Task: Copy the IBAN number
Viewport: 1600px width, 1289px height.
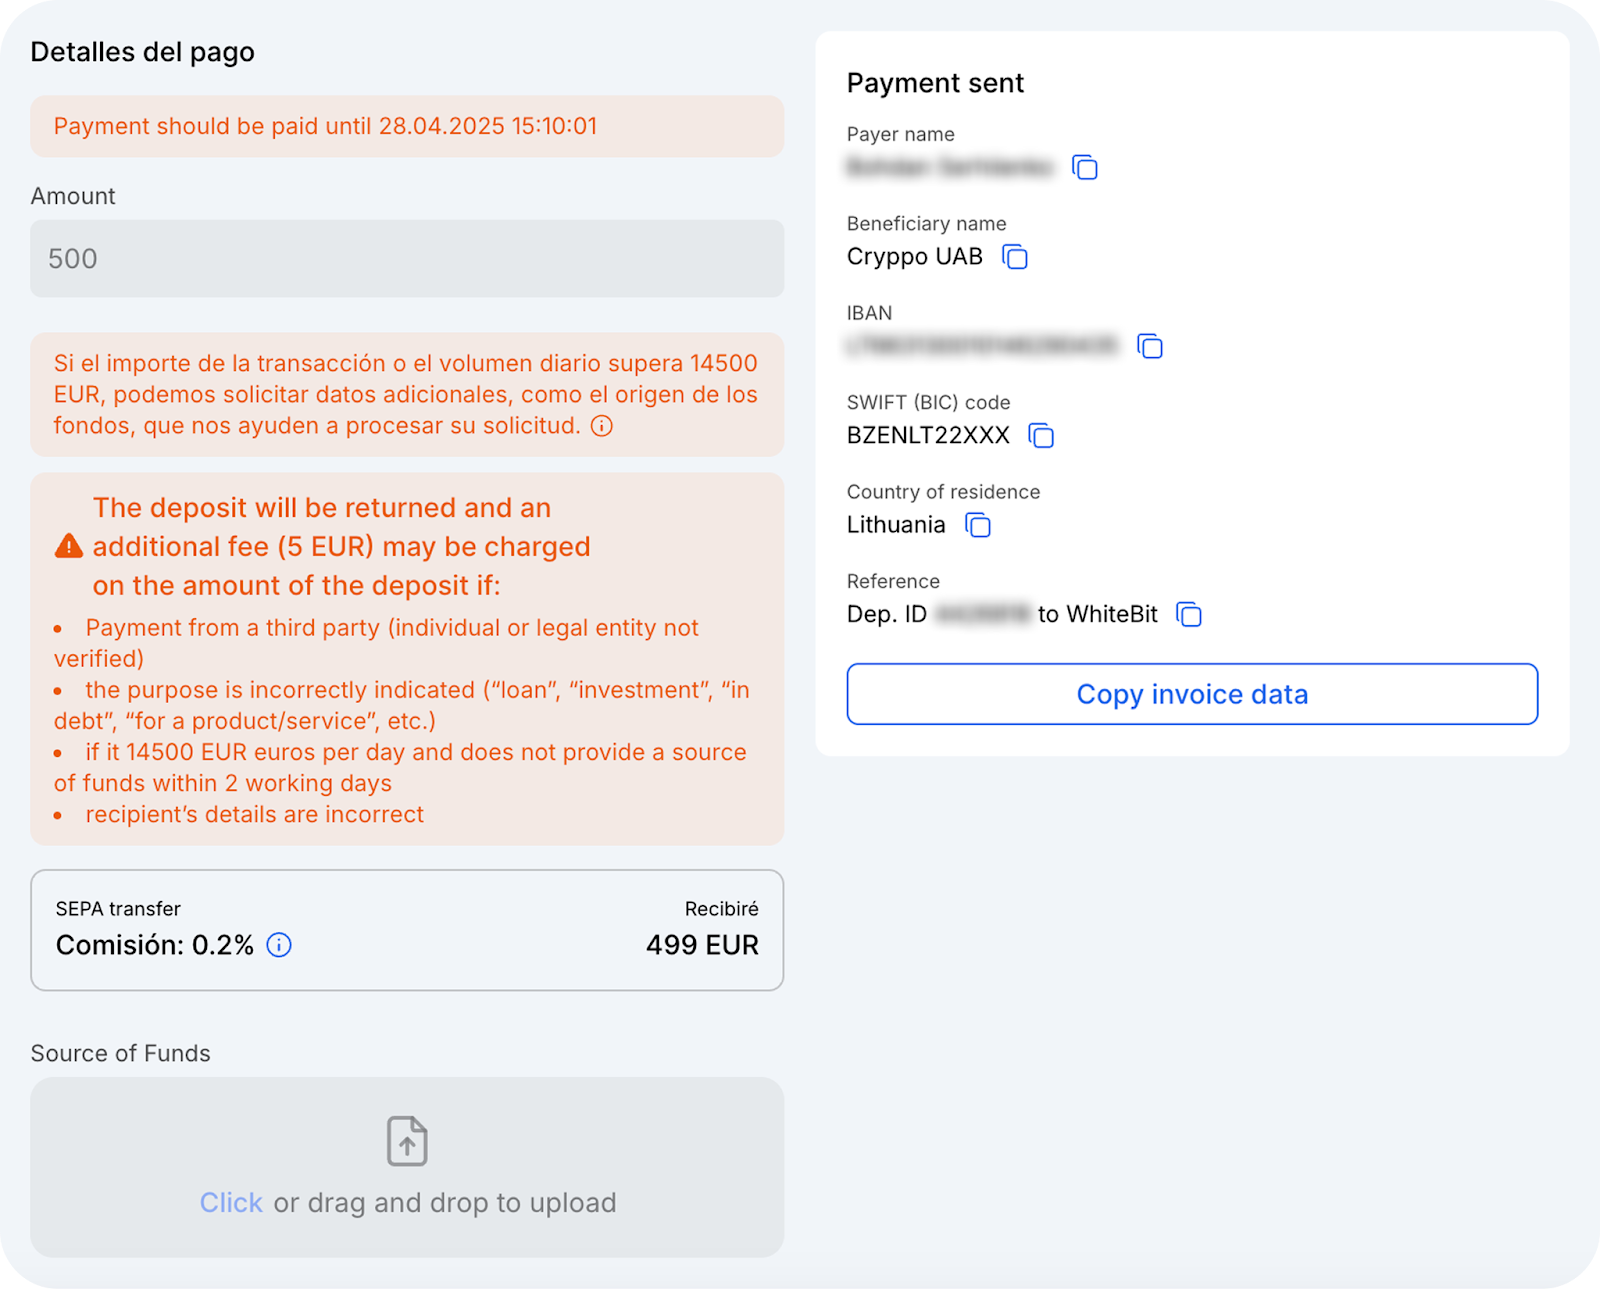Action: click(x=1150, y=346)
